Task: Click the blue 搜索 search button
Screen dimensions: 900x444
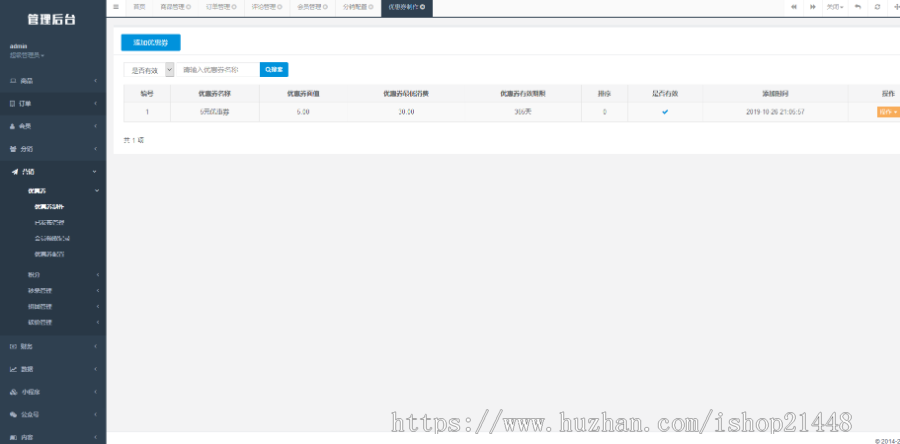Action: pos(274,69)
